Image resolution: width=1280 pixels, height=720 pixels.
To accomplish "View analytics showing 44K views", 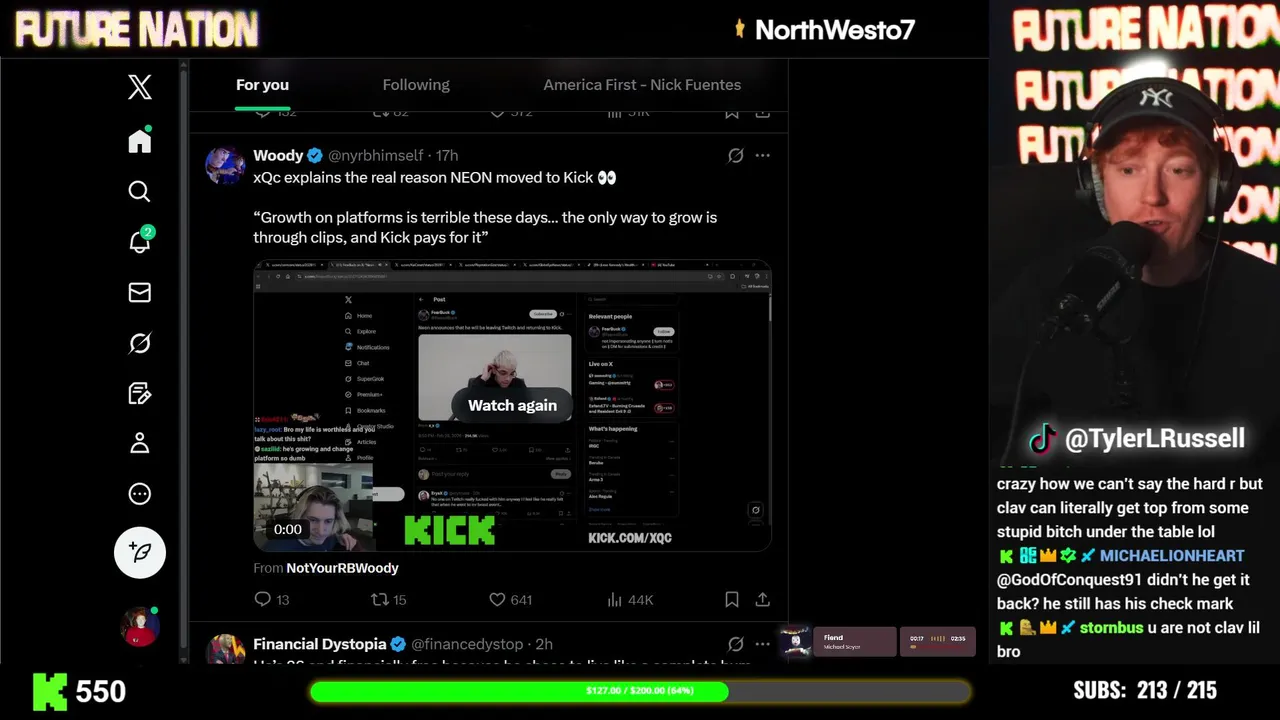I will [x=630, y=599].
